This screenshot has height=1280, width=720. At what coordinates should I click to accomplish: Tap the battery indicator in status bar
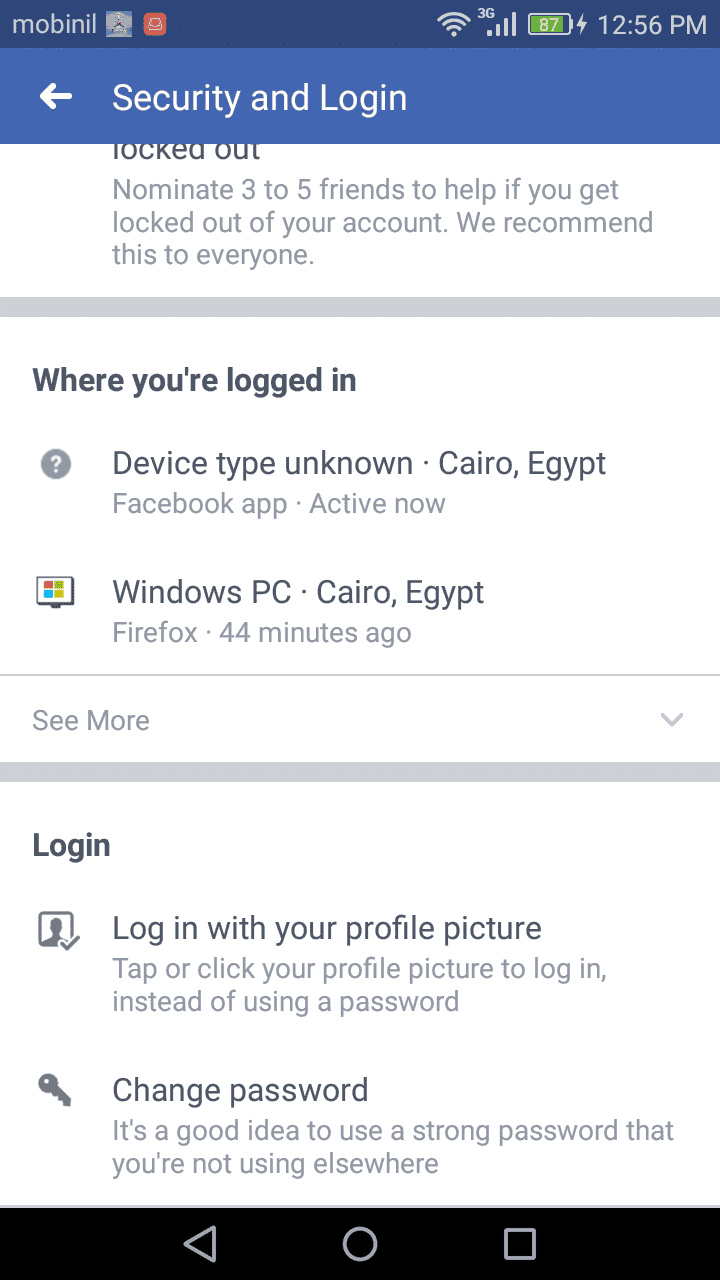click(x=549, y=24)
